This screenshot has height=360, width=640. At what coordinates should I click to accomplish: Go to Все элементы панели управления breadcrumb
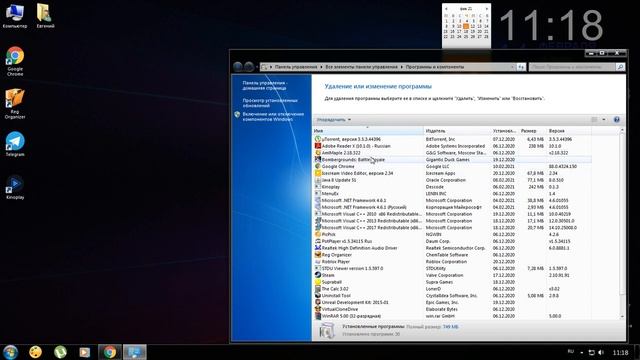[x=361, y=67]
